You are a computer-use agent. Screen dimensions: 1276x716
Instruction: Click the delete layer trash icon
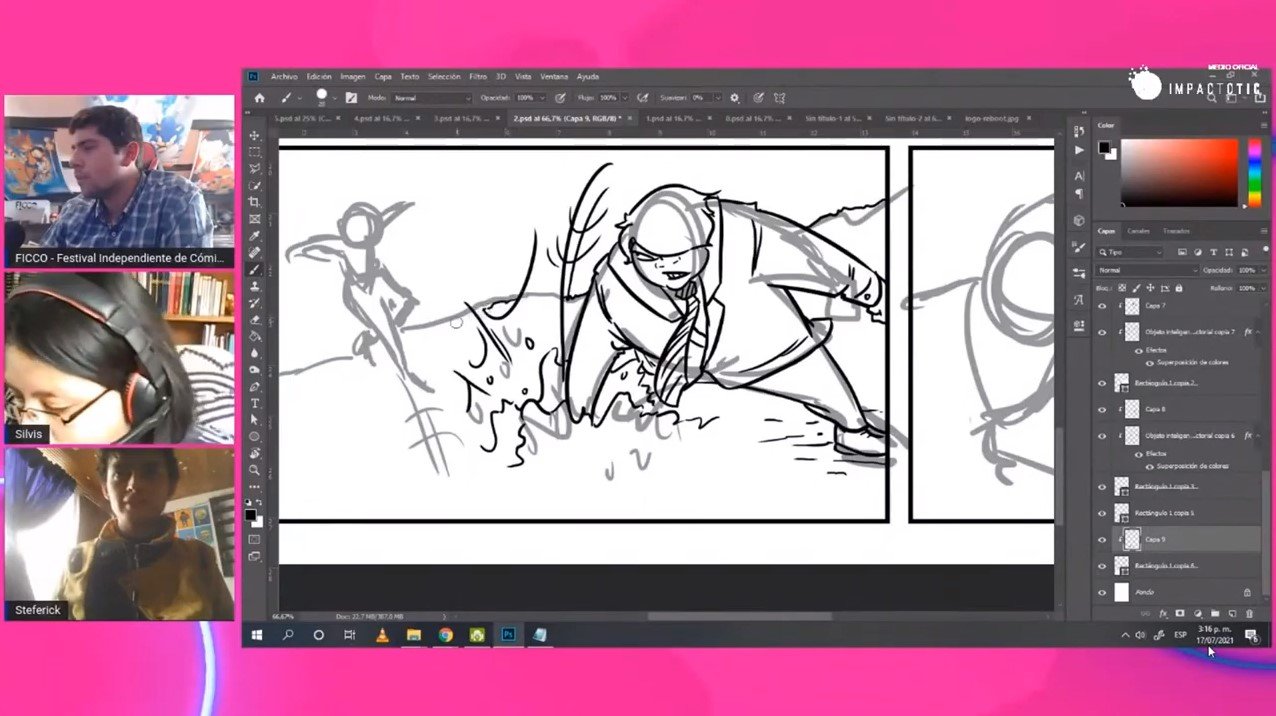[x=1249, y=613]
